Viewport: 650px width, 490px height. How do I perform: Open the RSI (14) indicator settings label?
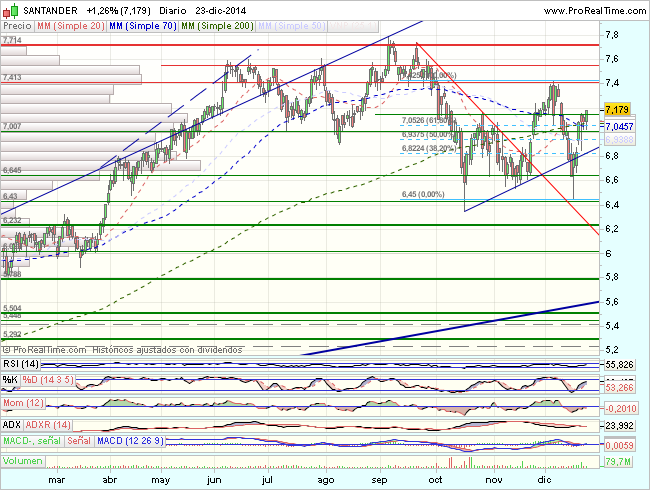point(21,364)
